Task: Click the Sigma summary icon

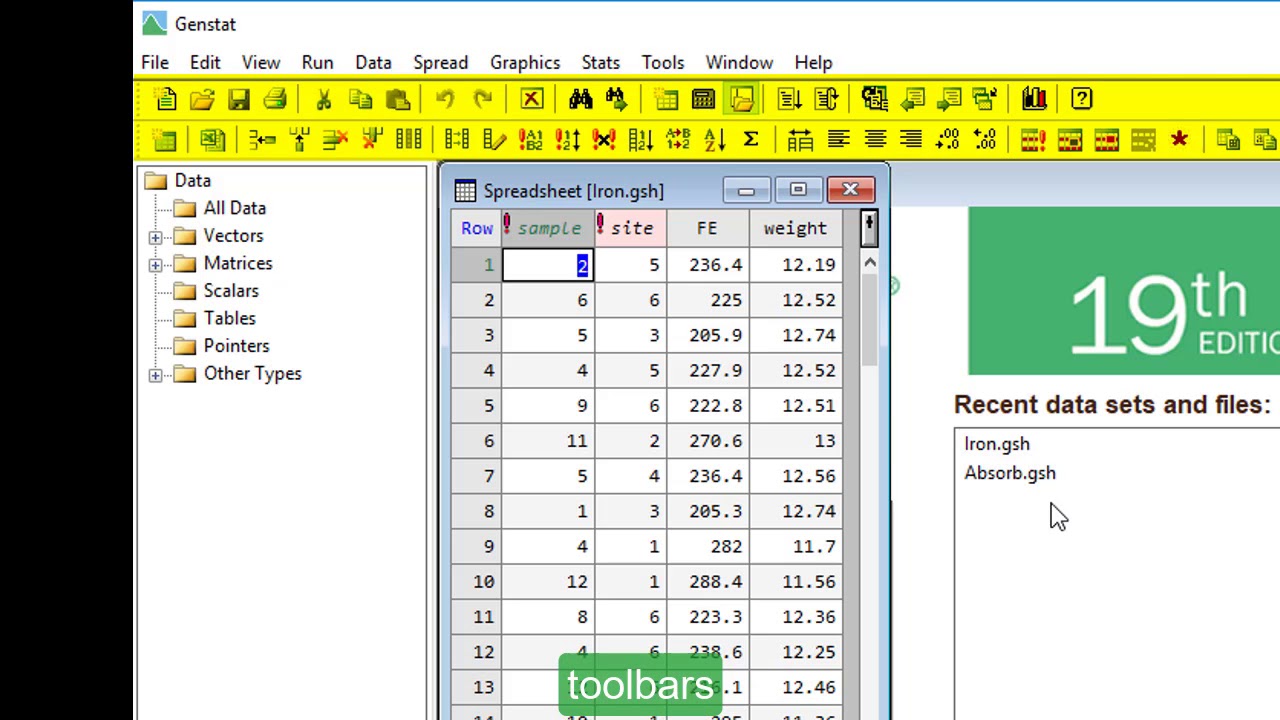Action: pyautogui.click(x=751, y=140)
